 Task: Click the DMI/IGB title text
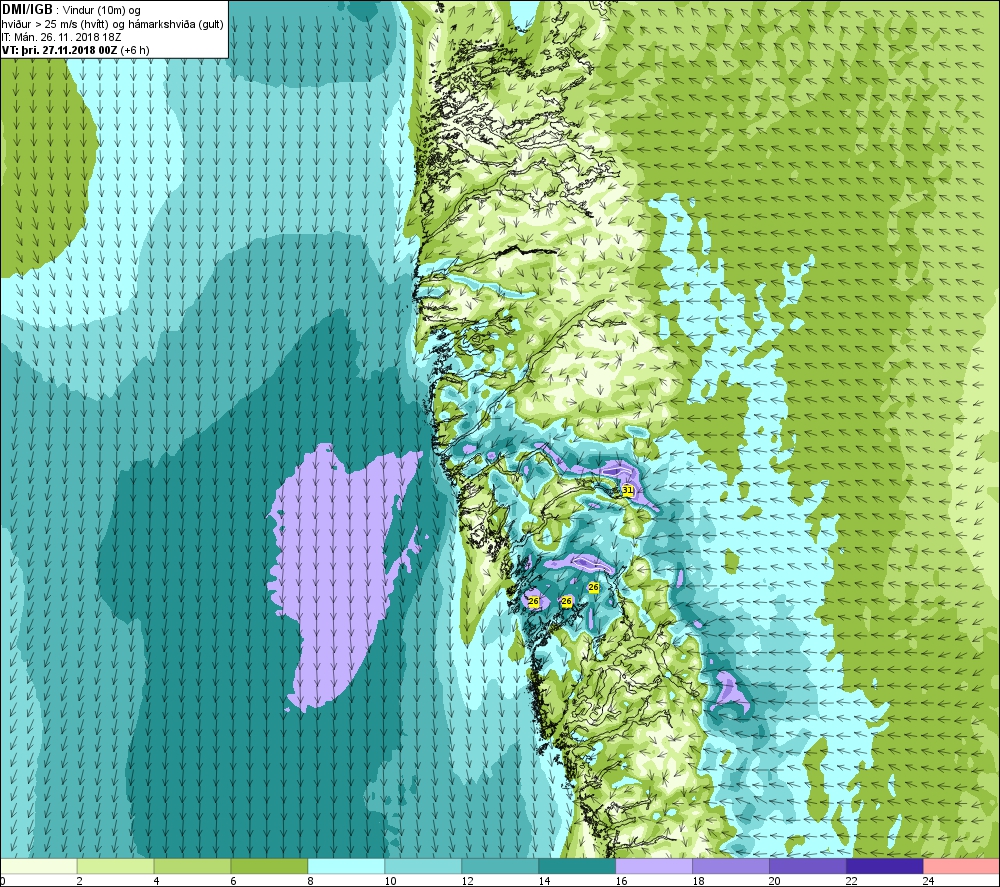(27, 10)
